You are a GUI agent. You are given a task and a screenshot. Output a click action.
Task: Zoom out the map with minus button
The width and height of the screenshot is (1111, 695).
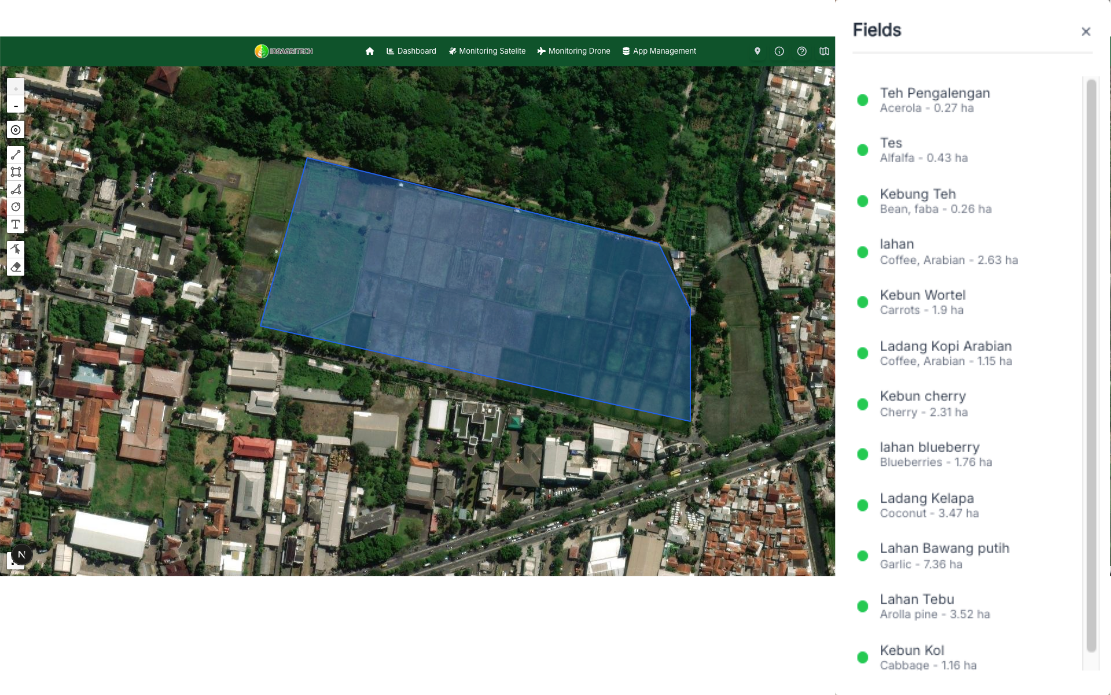tap(15, 106)
